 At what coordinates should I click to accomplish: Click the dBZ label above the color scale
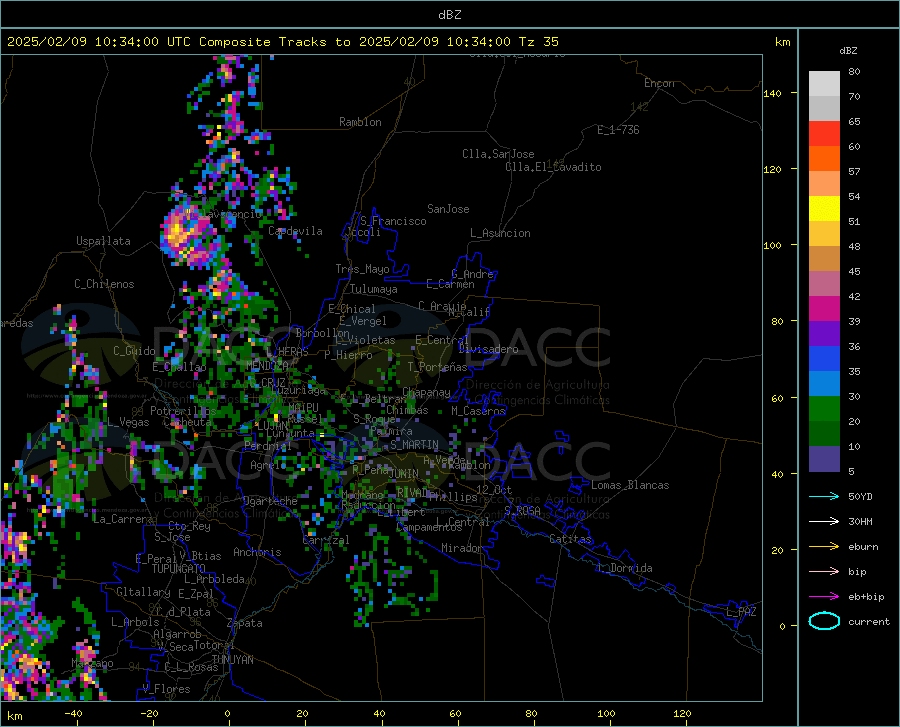pos(848,50)
